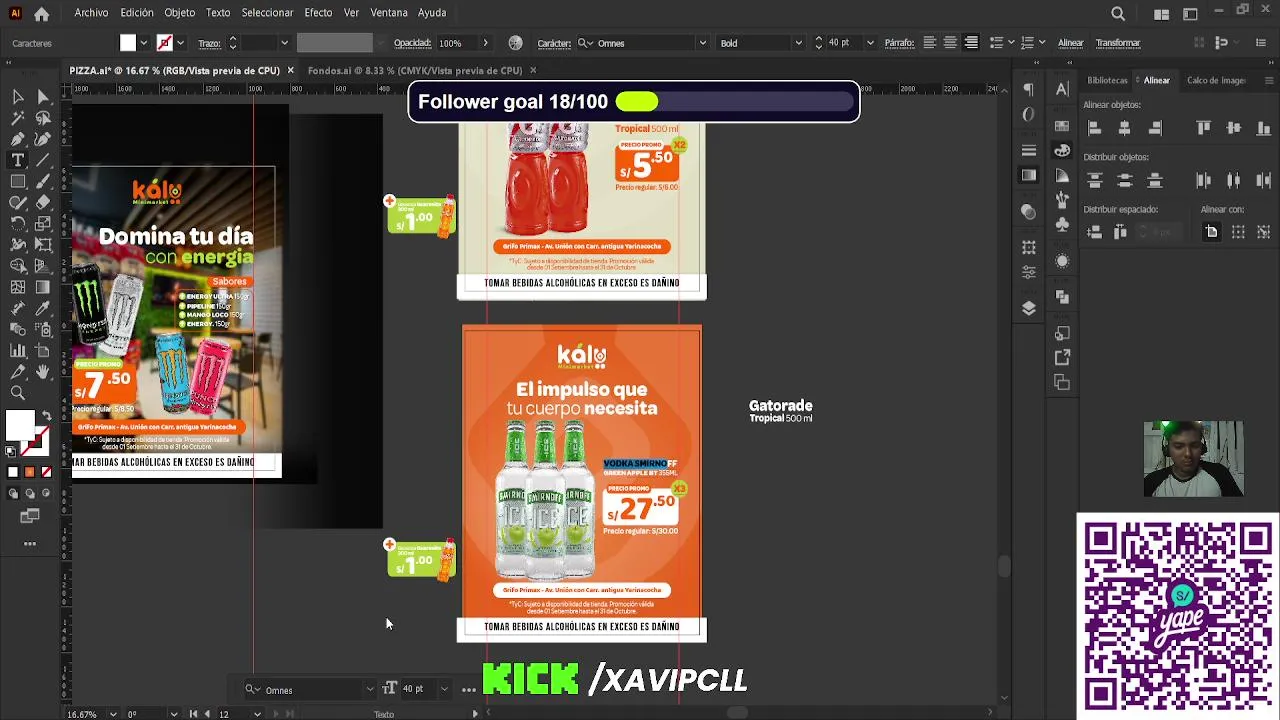Click the white fill color swatch in toolbar
The width and height of the screenshot is (1280, 720).
point(20,425)
